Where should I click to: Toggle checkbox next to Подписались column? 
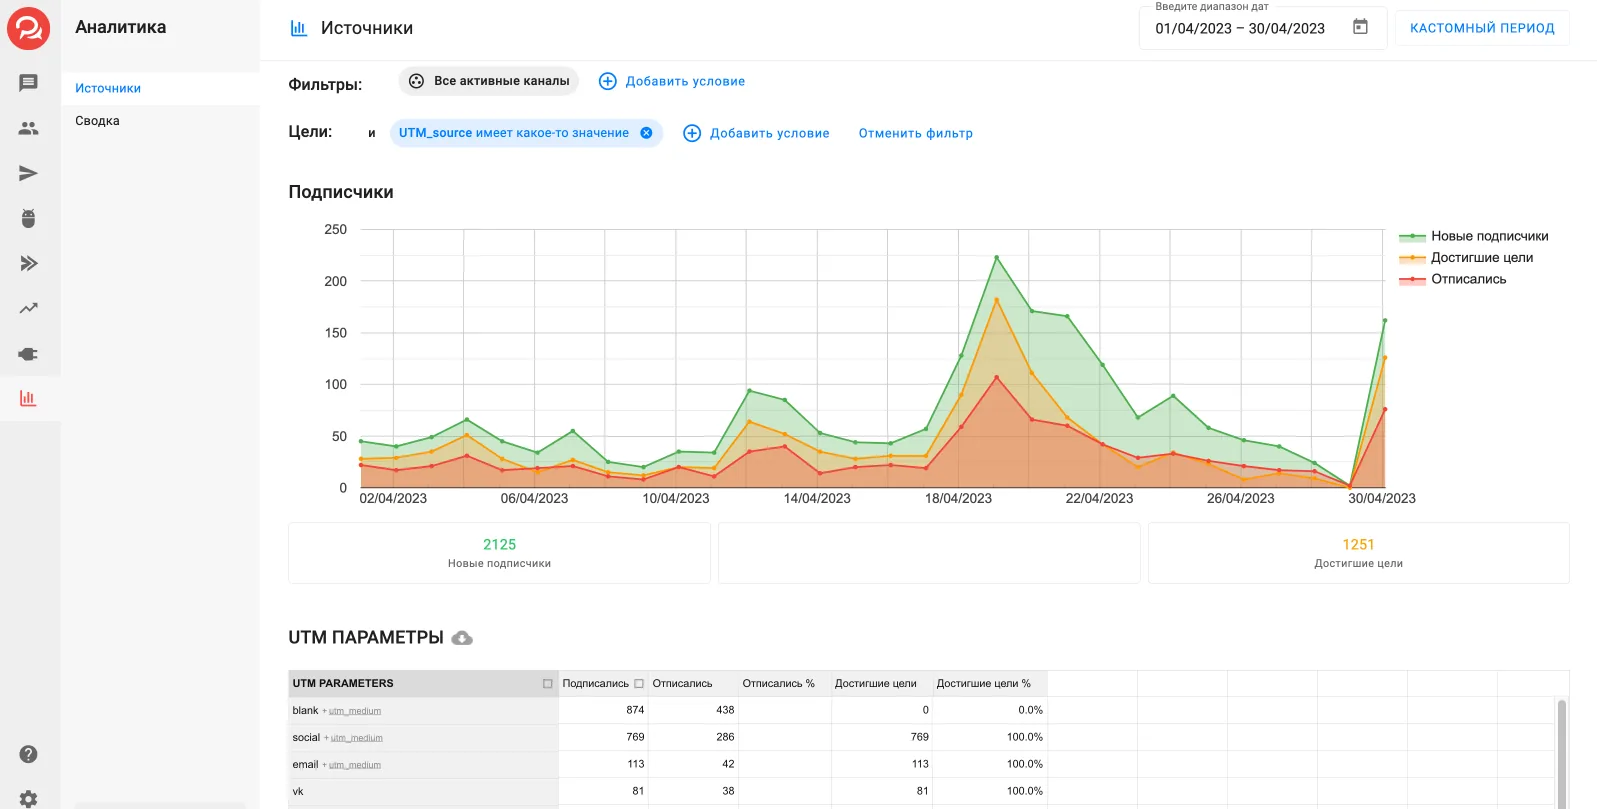coord(639,684)
